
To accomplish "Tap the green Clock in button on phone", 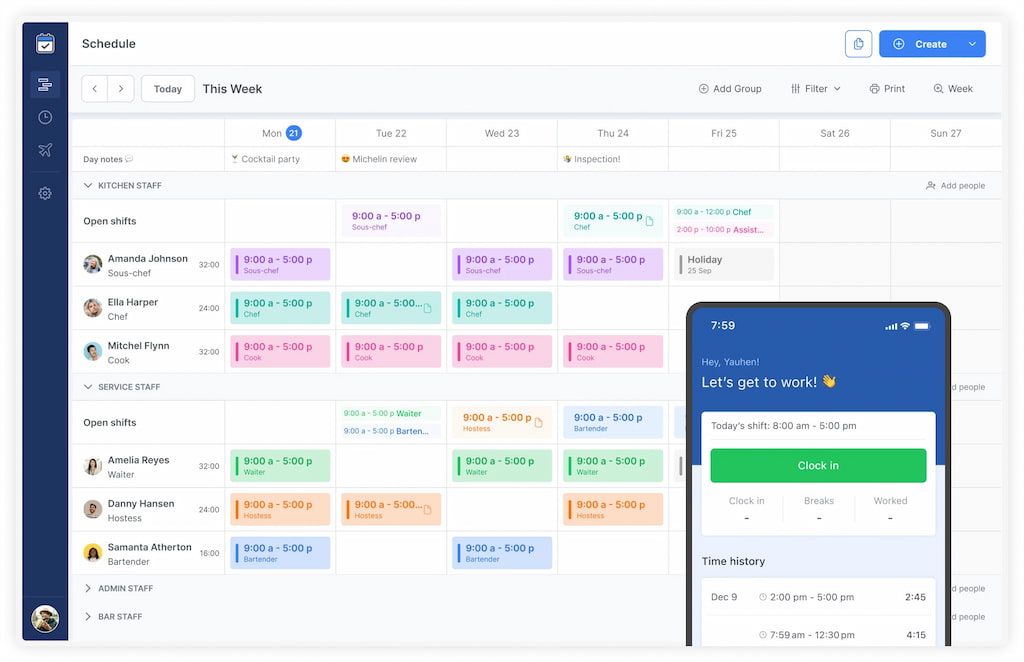I will [x=818, y=465].
